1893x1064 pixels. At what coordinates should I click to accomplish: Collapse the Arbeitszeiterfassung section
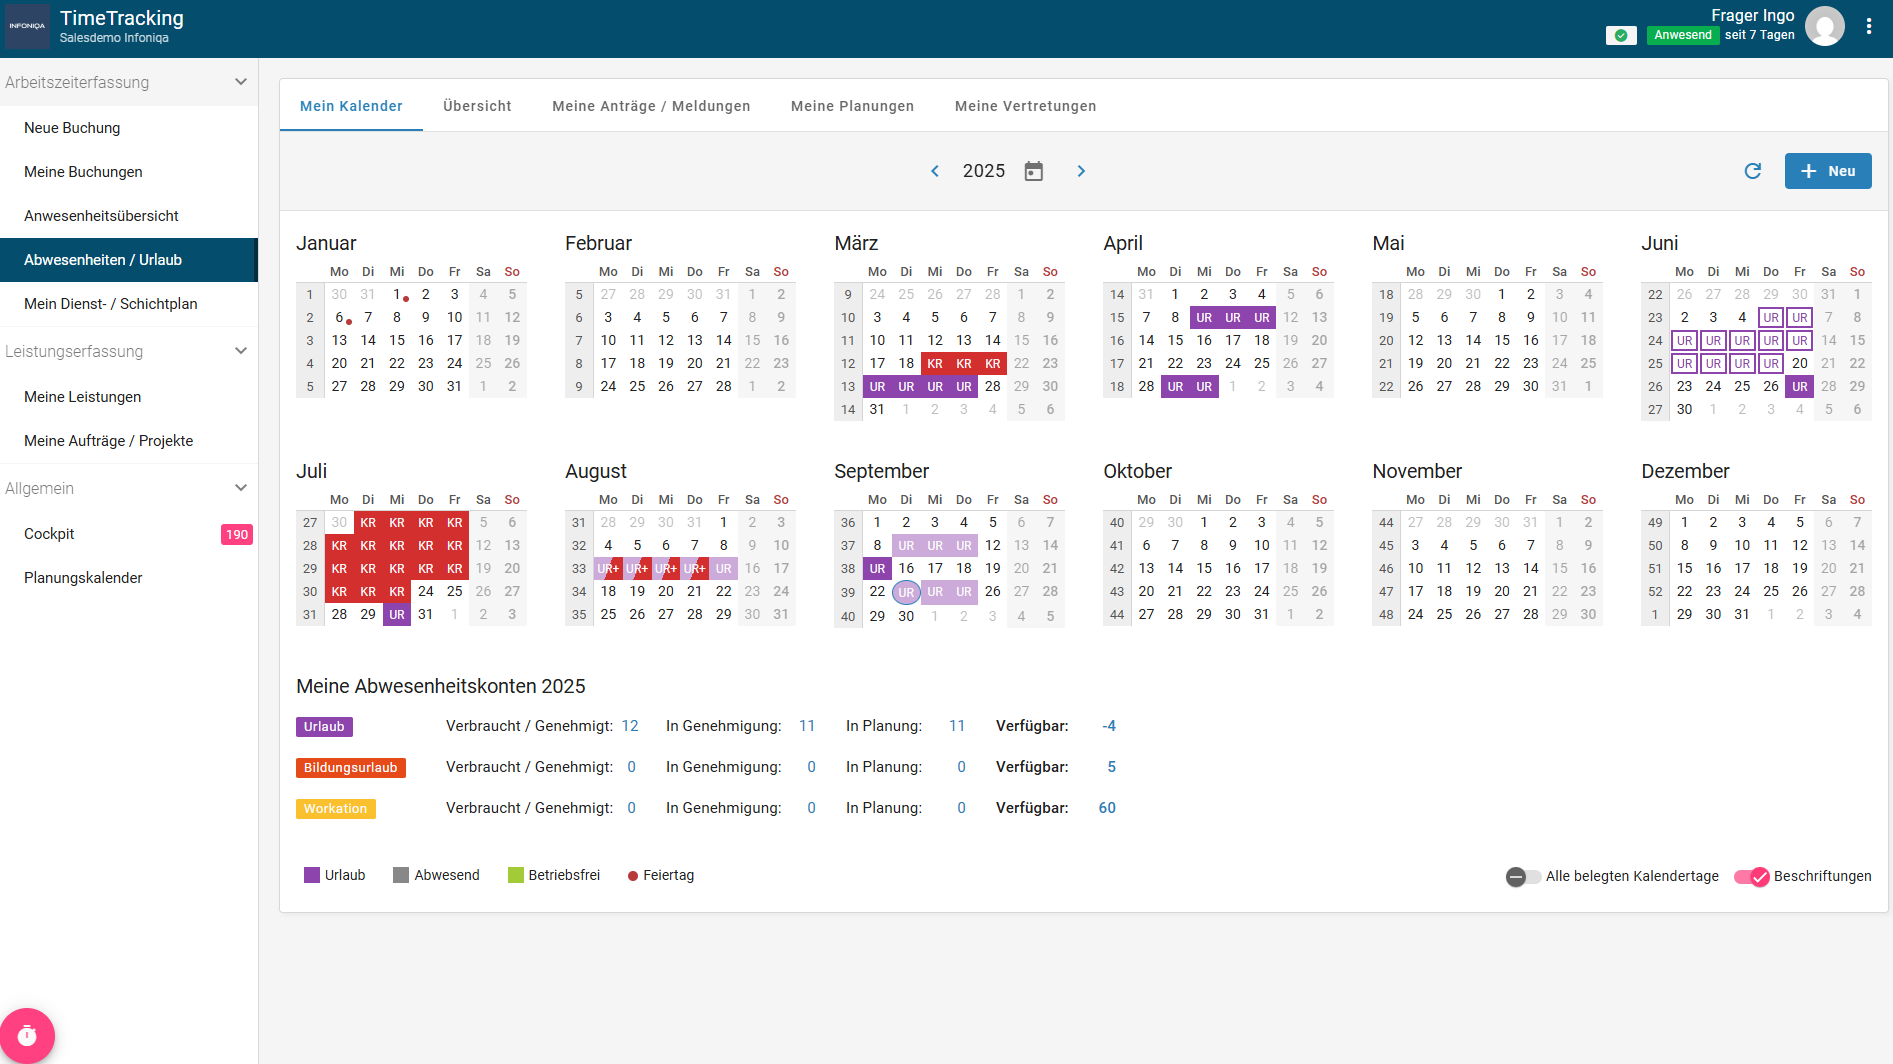(241, 82)
